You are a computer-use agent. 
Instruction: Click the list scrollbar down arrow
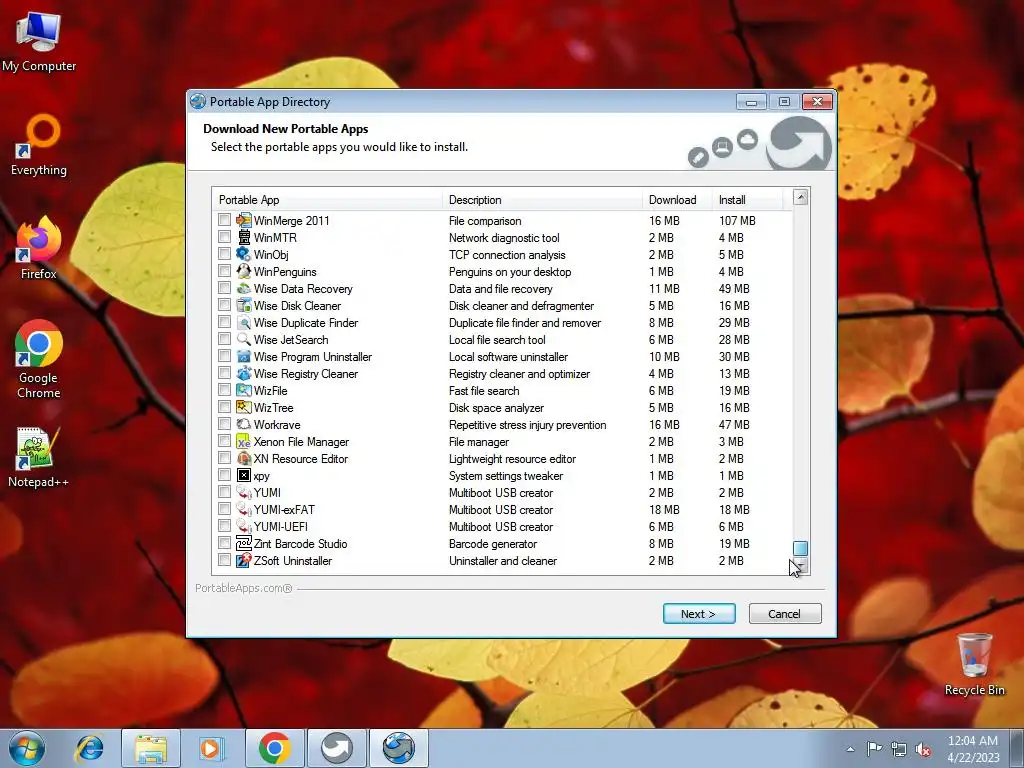801,566
